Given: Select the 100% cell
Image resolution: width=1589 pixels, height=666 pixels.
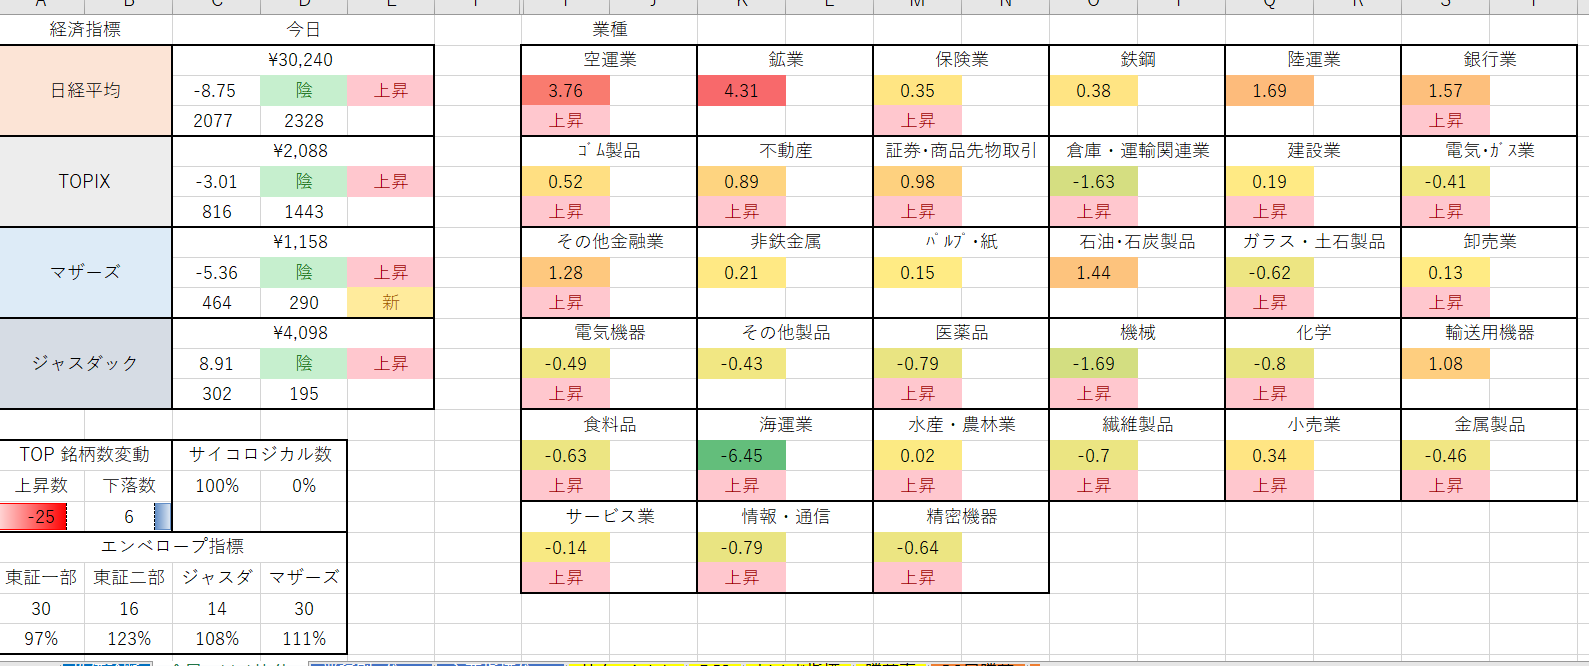Looking at the screenshot, I should (x=216, y=486).
